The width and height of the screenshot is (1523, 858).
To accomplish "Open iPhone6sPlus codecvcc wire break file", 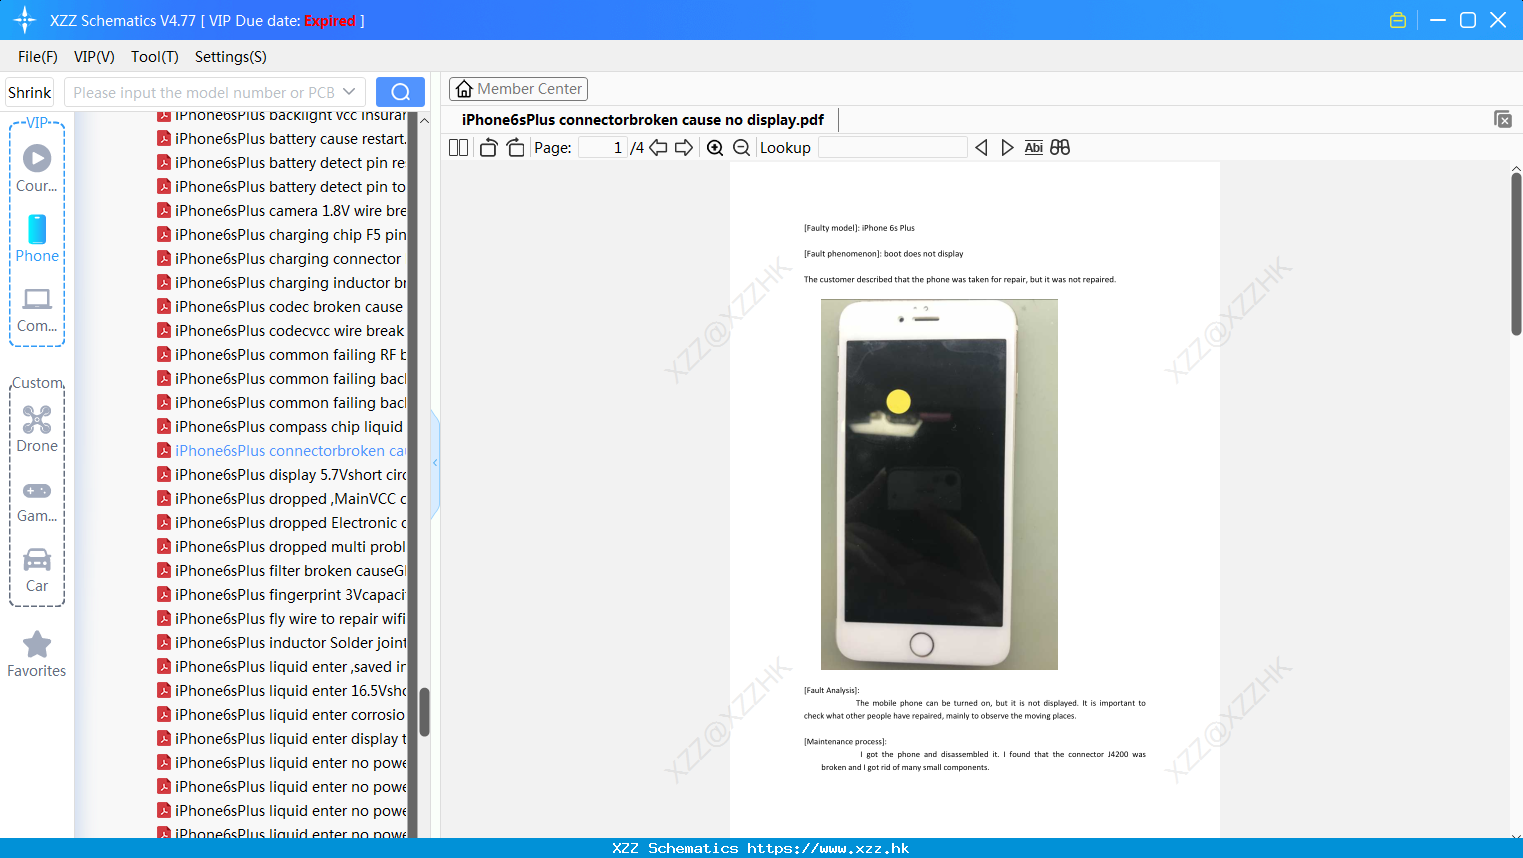I will [x=282, y=331].
